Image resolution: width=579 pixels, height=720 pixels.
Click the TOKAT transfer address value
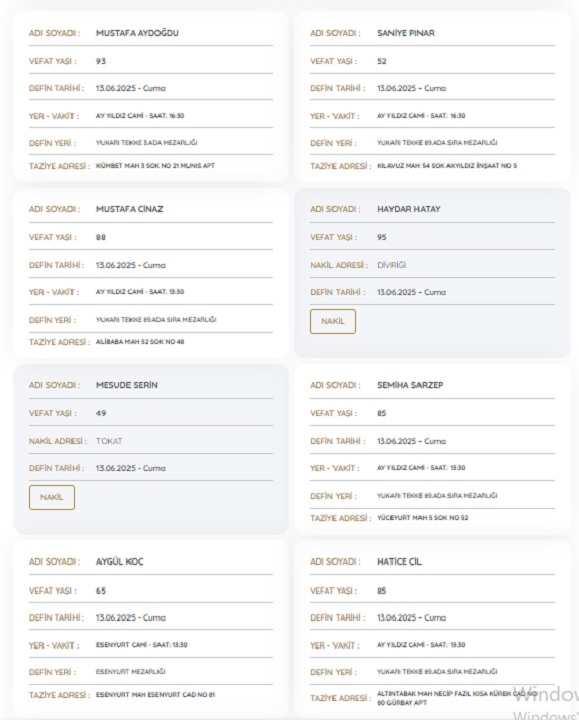click(x=109, y=441)
